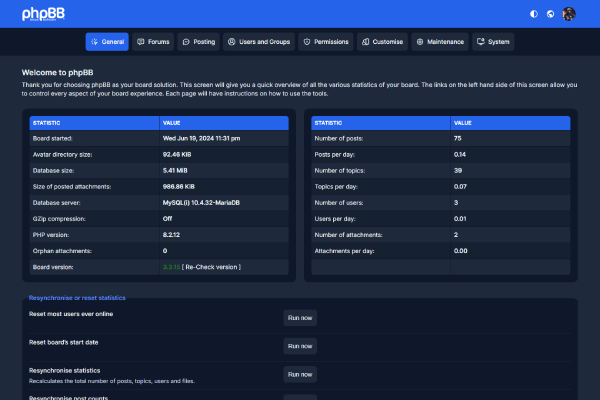Click 'Orphan attachments:' label
Viewport: 600px width, 400px height.
click(62, 251)
